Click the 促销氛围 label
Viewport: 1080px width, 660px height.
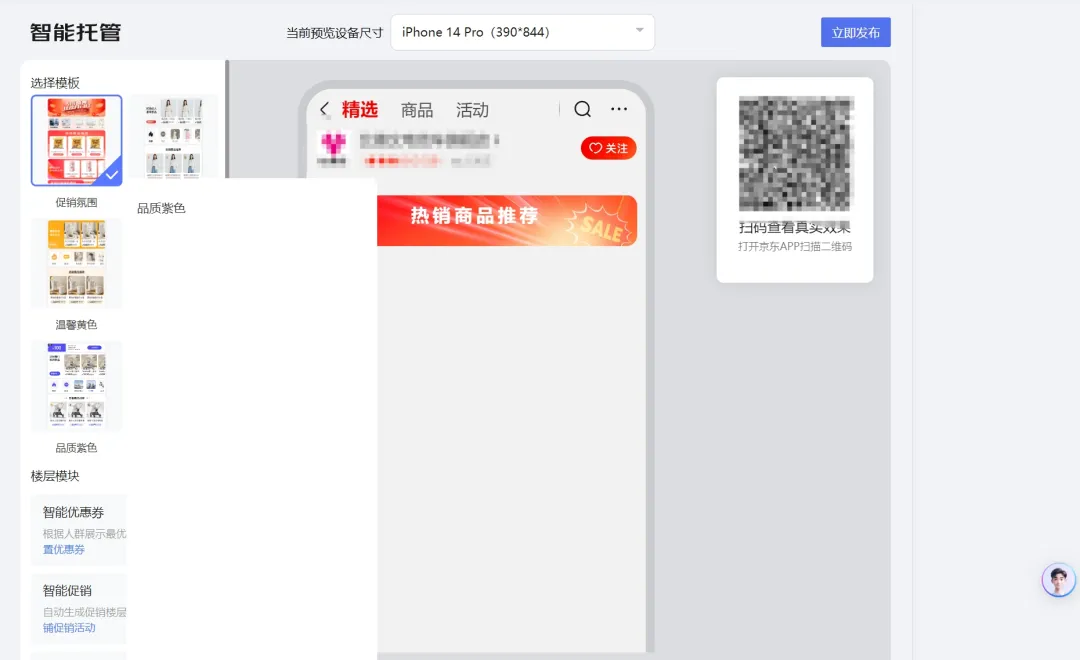pos(76,203)
